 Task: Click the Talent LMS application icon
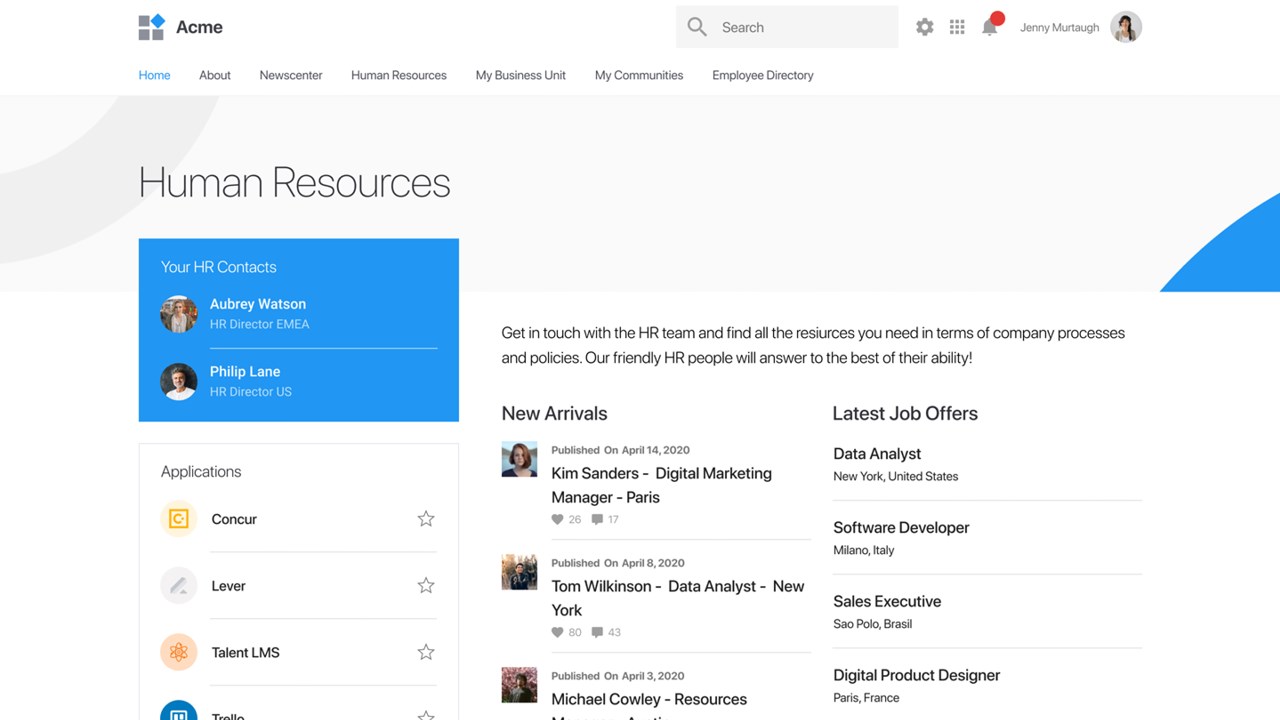(179, 652)
